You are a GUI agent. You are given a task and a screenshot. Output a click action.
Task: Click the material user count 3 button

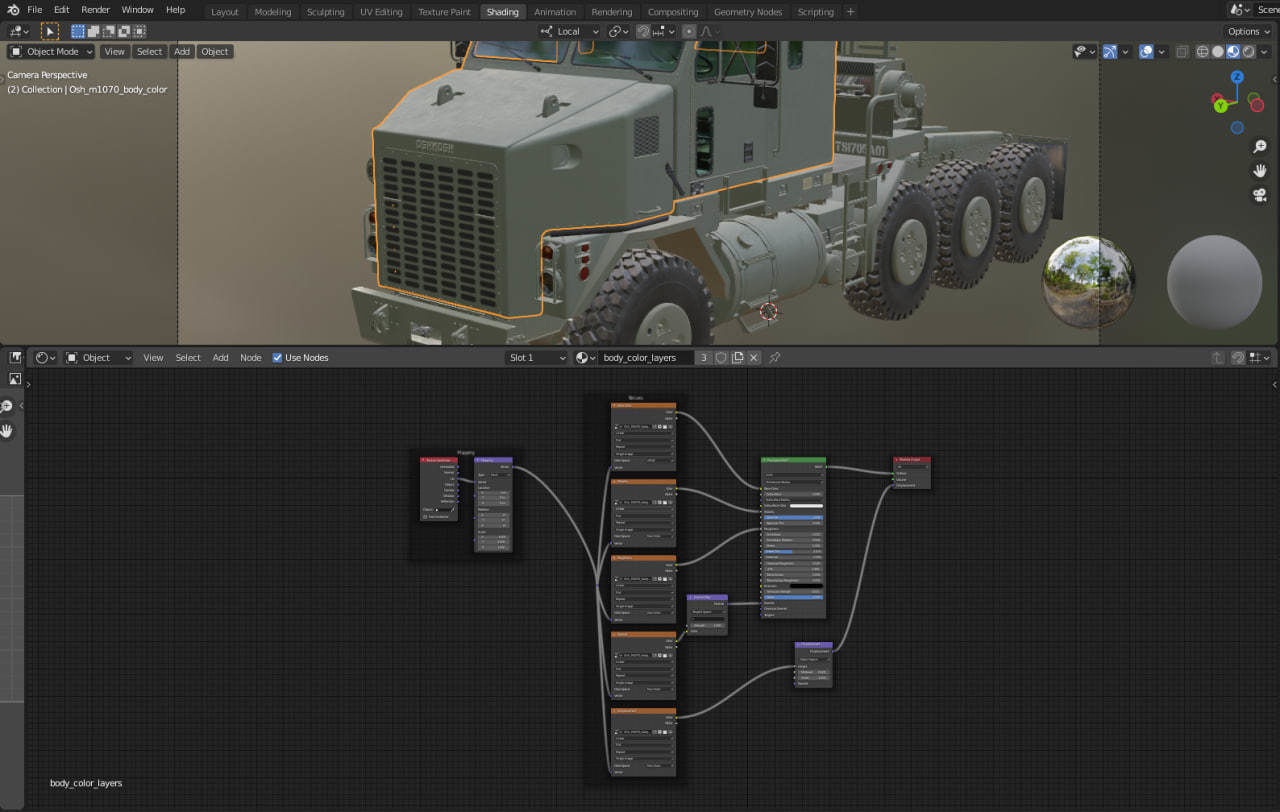coord(704,357)
